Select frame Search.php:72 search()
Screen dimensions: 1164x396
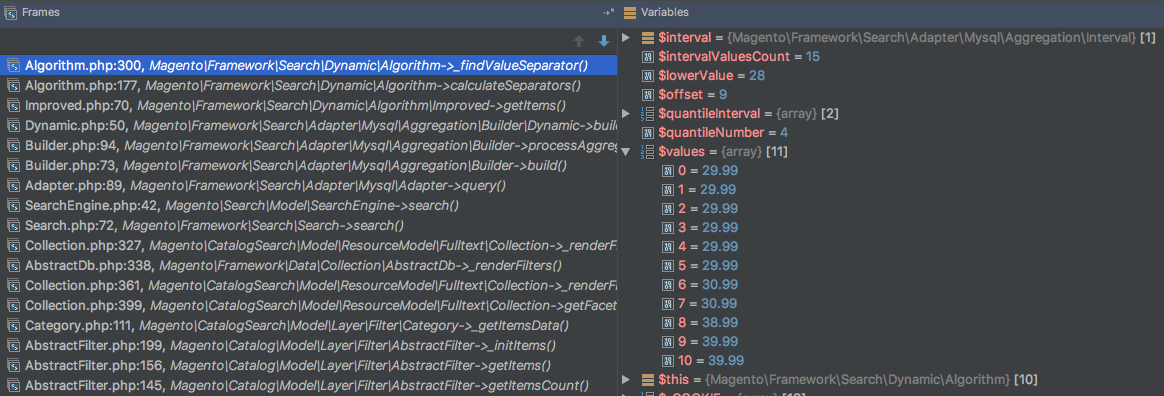tap(308, 225)
